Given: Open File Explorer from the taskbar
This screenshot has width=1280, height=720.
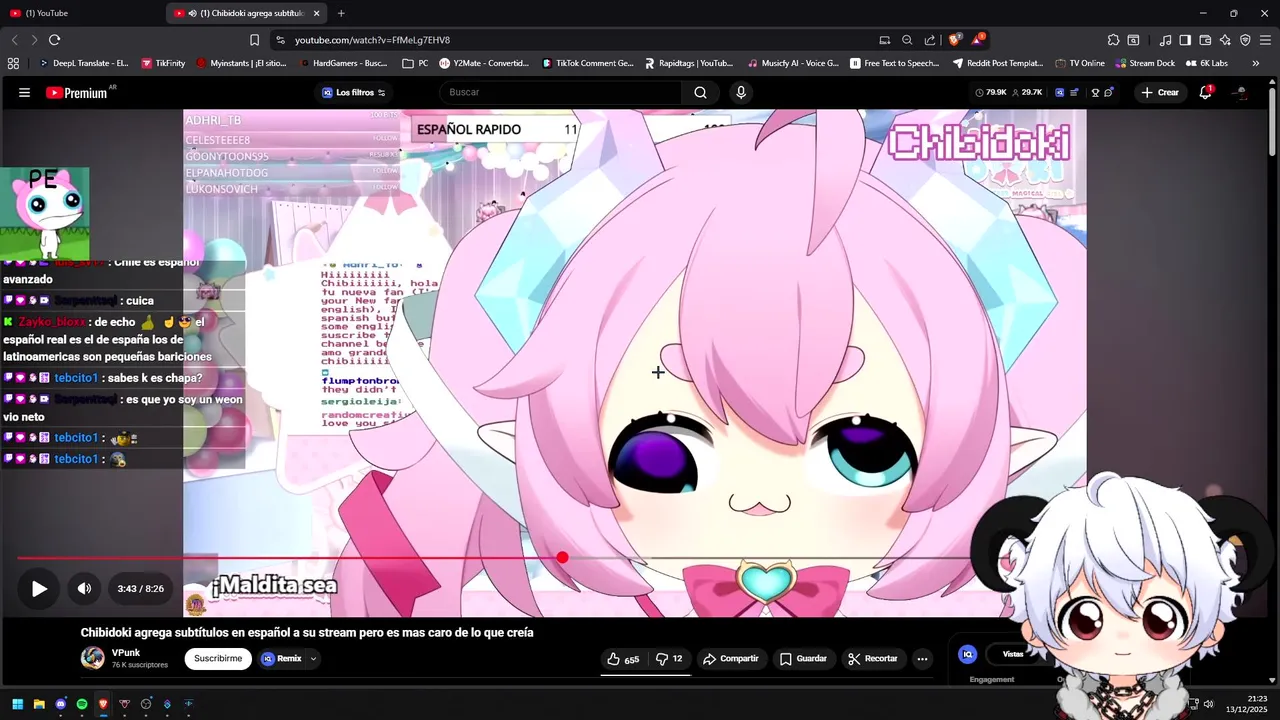Looking at the screenshot, I should click(x=39, y=704).
